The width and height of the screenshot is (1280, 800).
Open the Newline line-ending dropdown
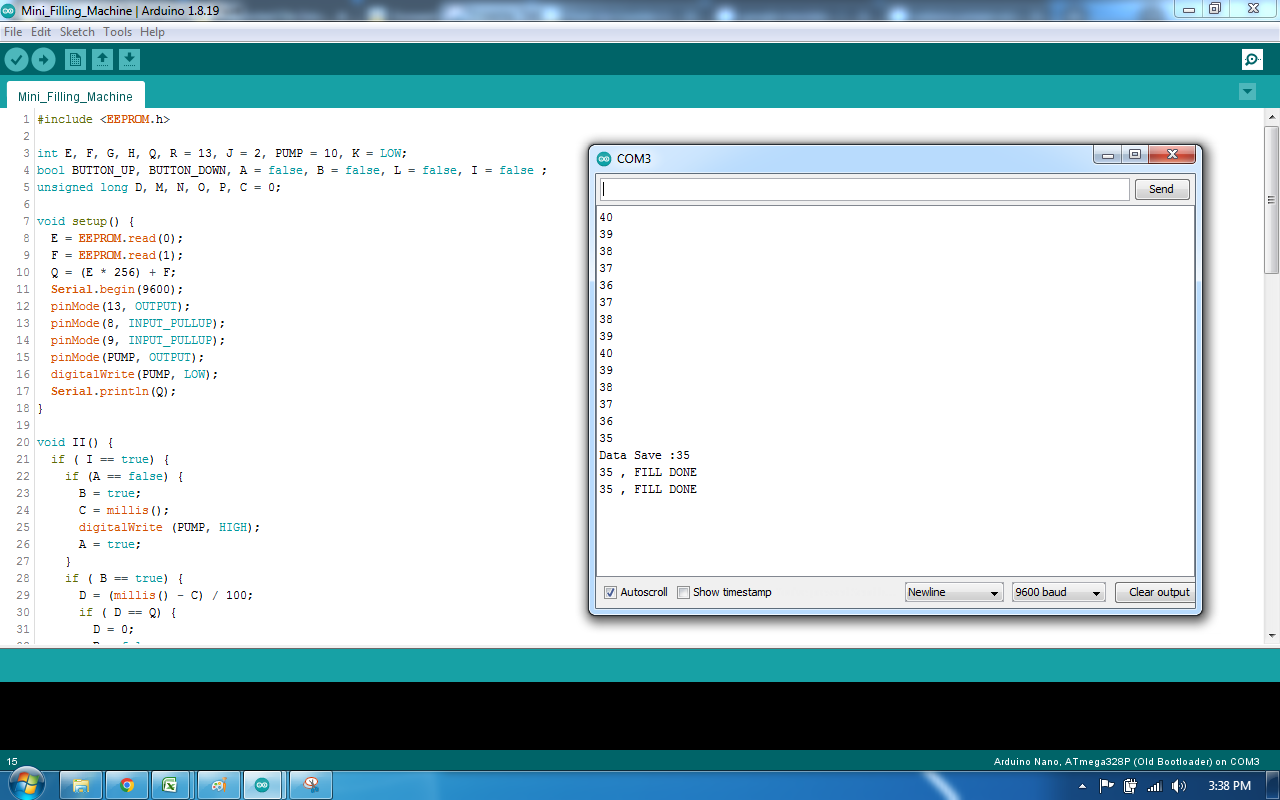pos(954,592)
